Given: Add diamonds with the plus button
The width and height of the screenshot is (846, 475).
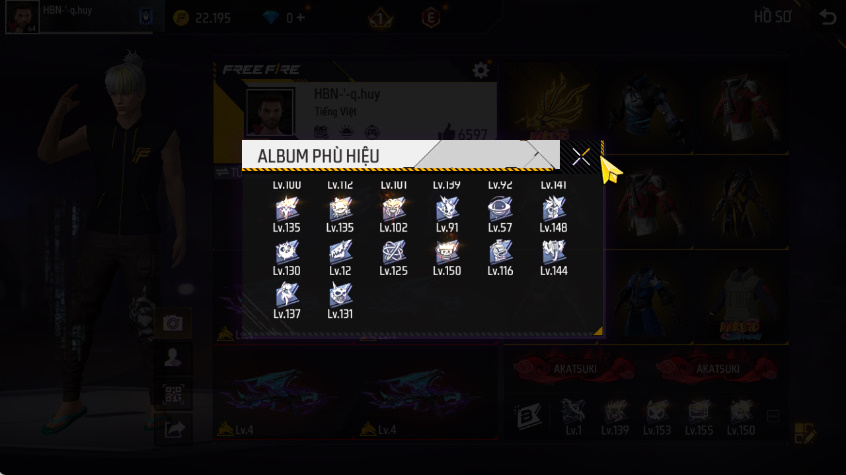Looking at the screenshot, I should pos(300,18).
